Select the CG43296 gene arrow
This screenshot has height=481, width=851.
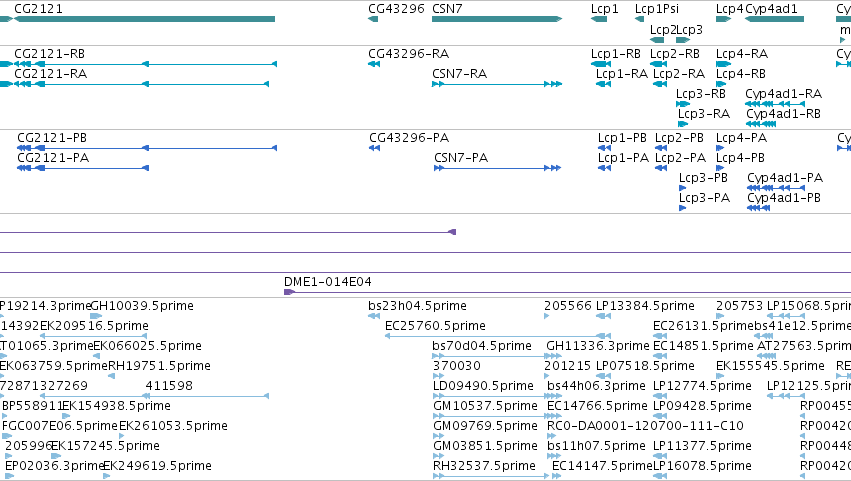pyautogui.click(x=373, y=19)
